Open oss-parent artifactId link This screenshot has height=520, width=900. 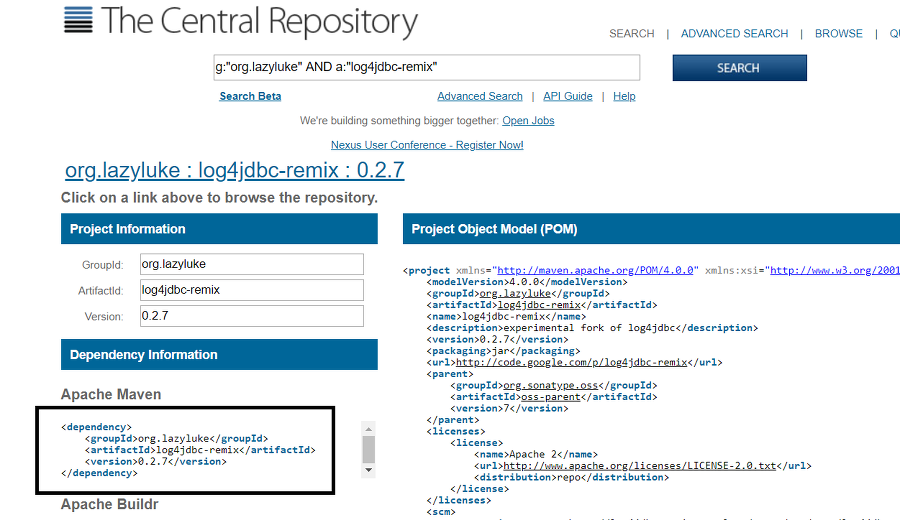[550, 397]
